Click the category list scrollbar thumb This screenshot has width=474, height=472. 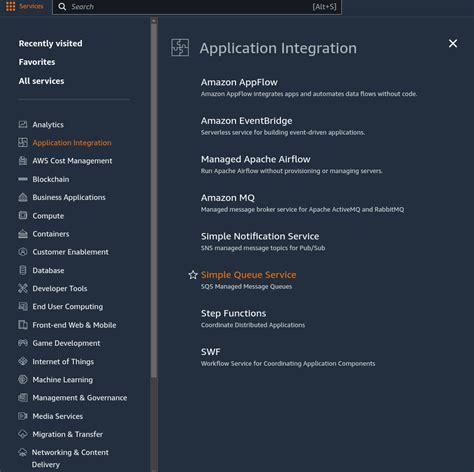[x=154, y=200]
